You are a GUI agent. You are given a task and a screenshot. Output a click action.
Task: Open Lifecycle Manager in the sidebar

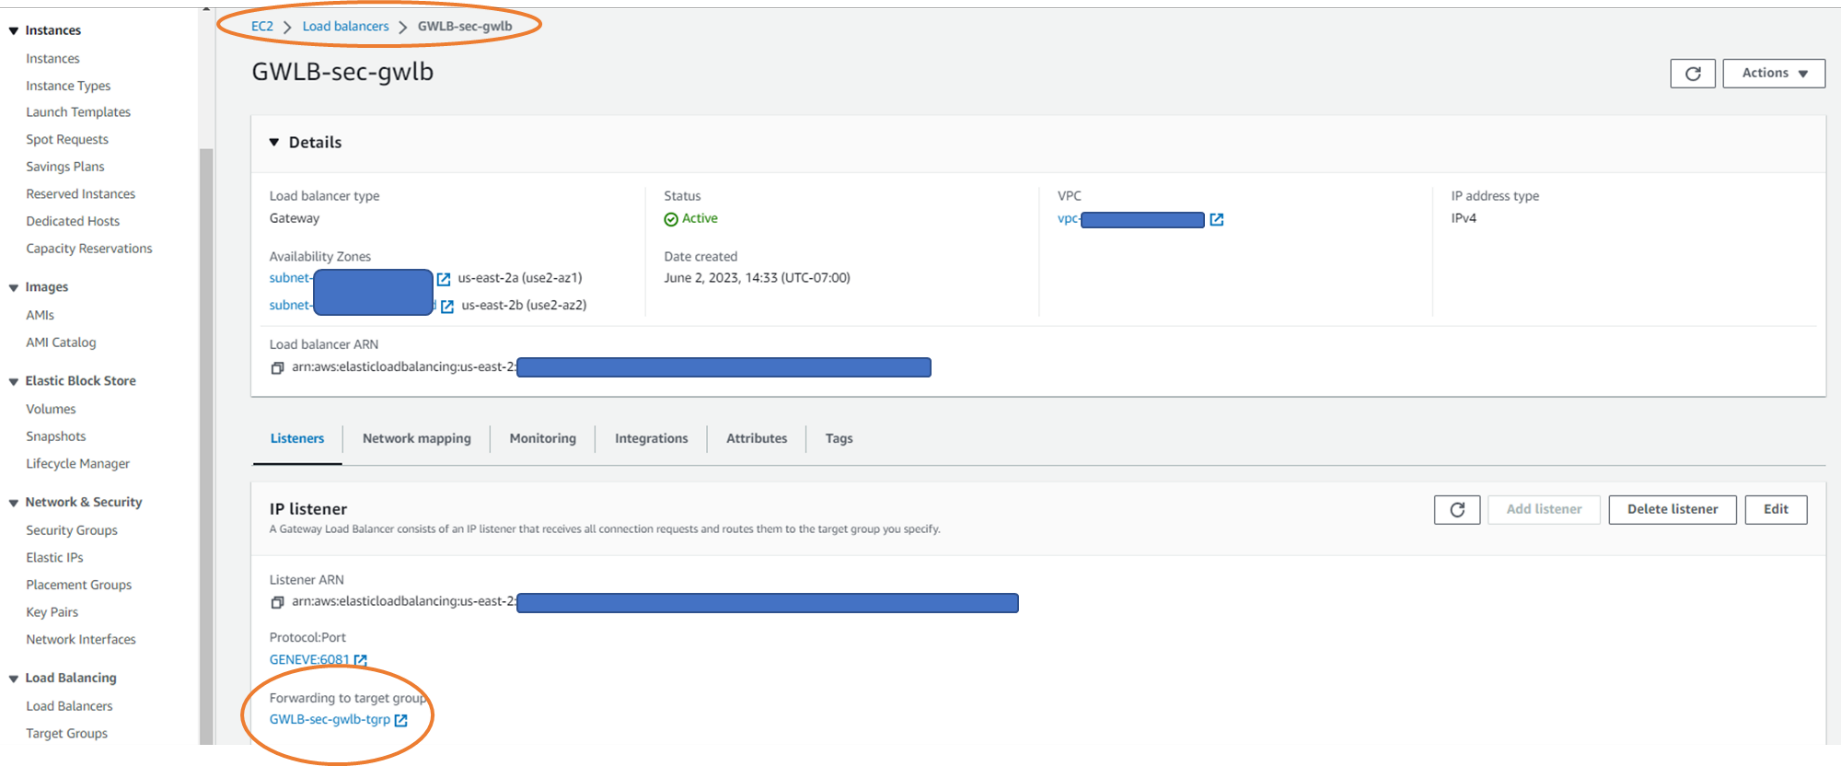[78, 464]
